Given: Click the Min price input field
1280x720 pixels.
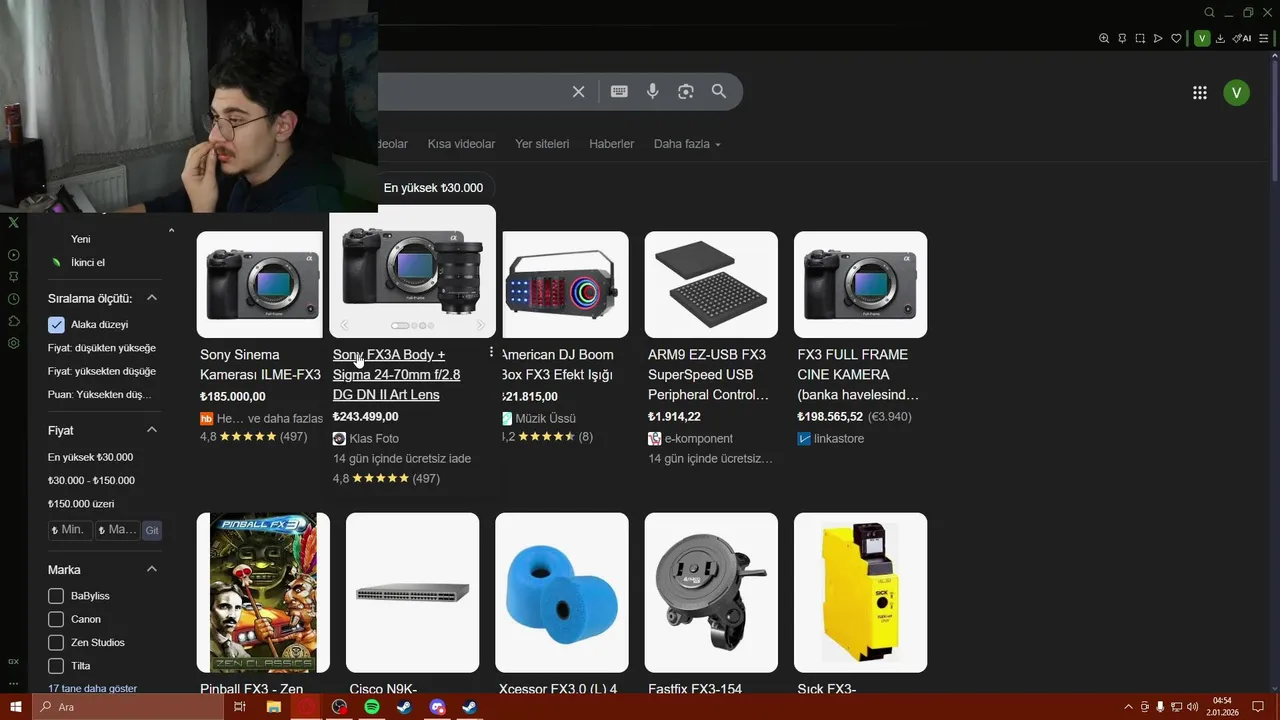Looking at the screenshot, I should coord(70,530).
